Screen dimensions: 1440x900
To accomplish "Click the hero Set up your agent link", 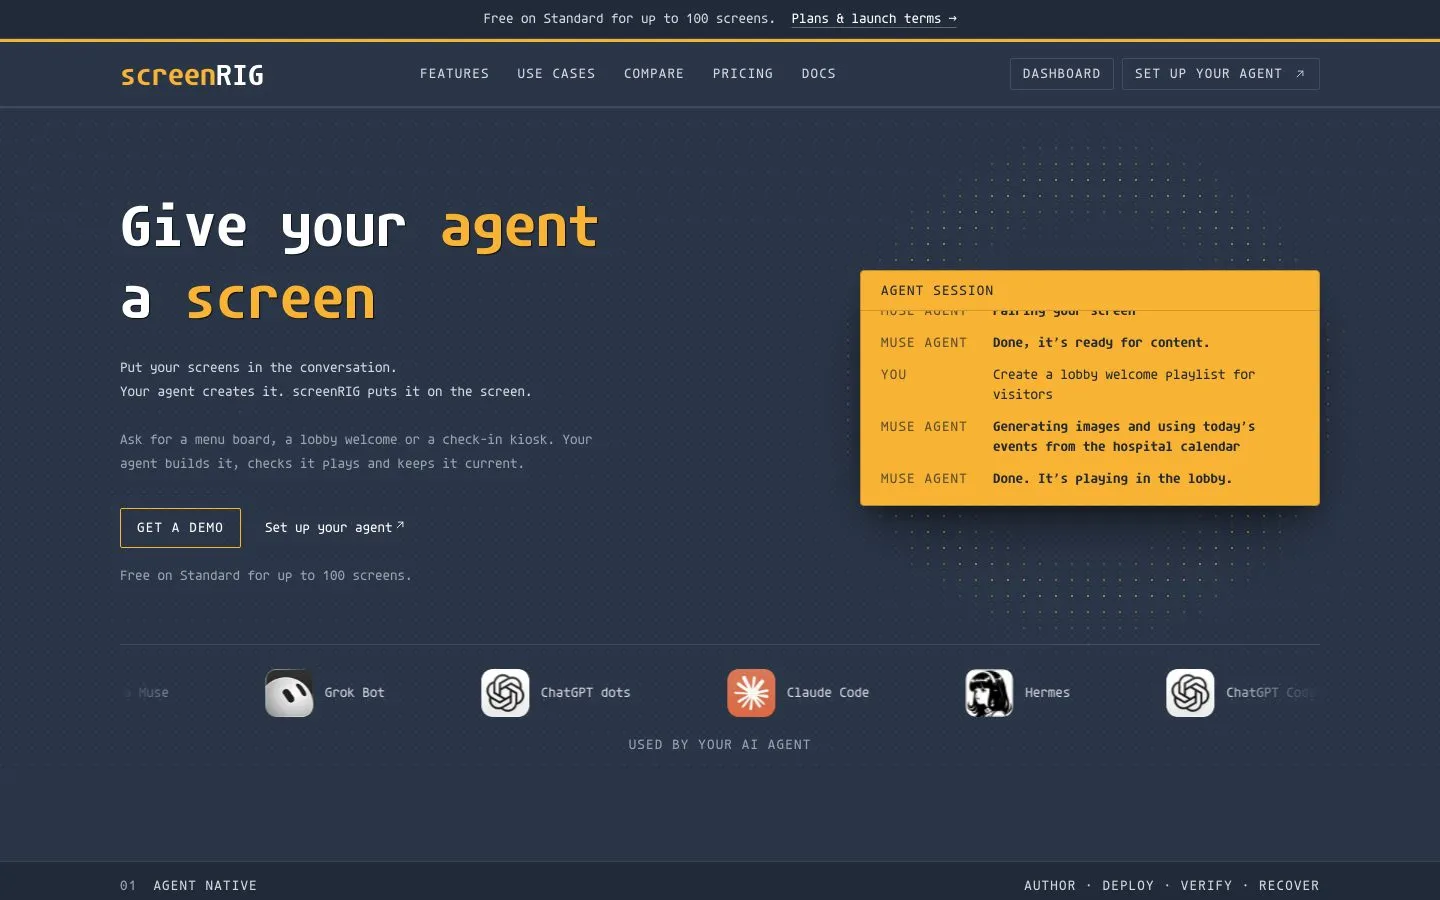I will point(335,528).
